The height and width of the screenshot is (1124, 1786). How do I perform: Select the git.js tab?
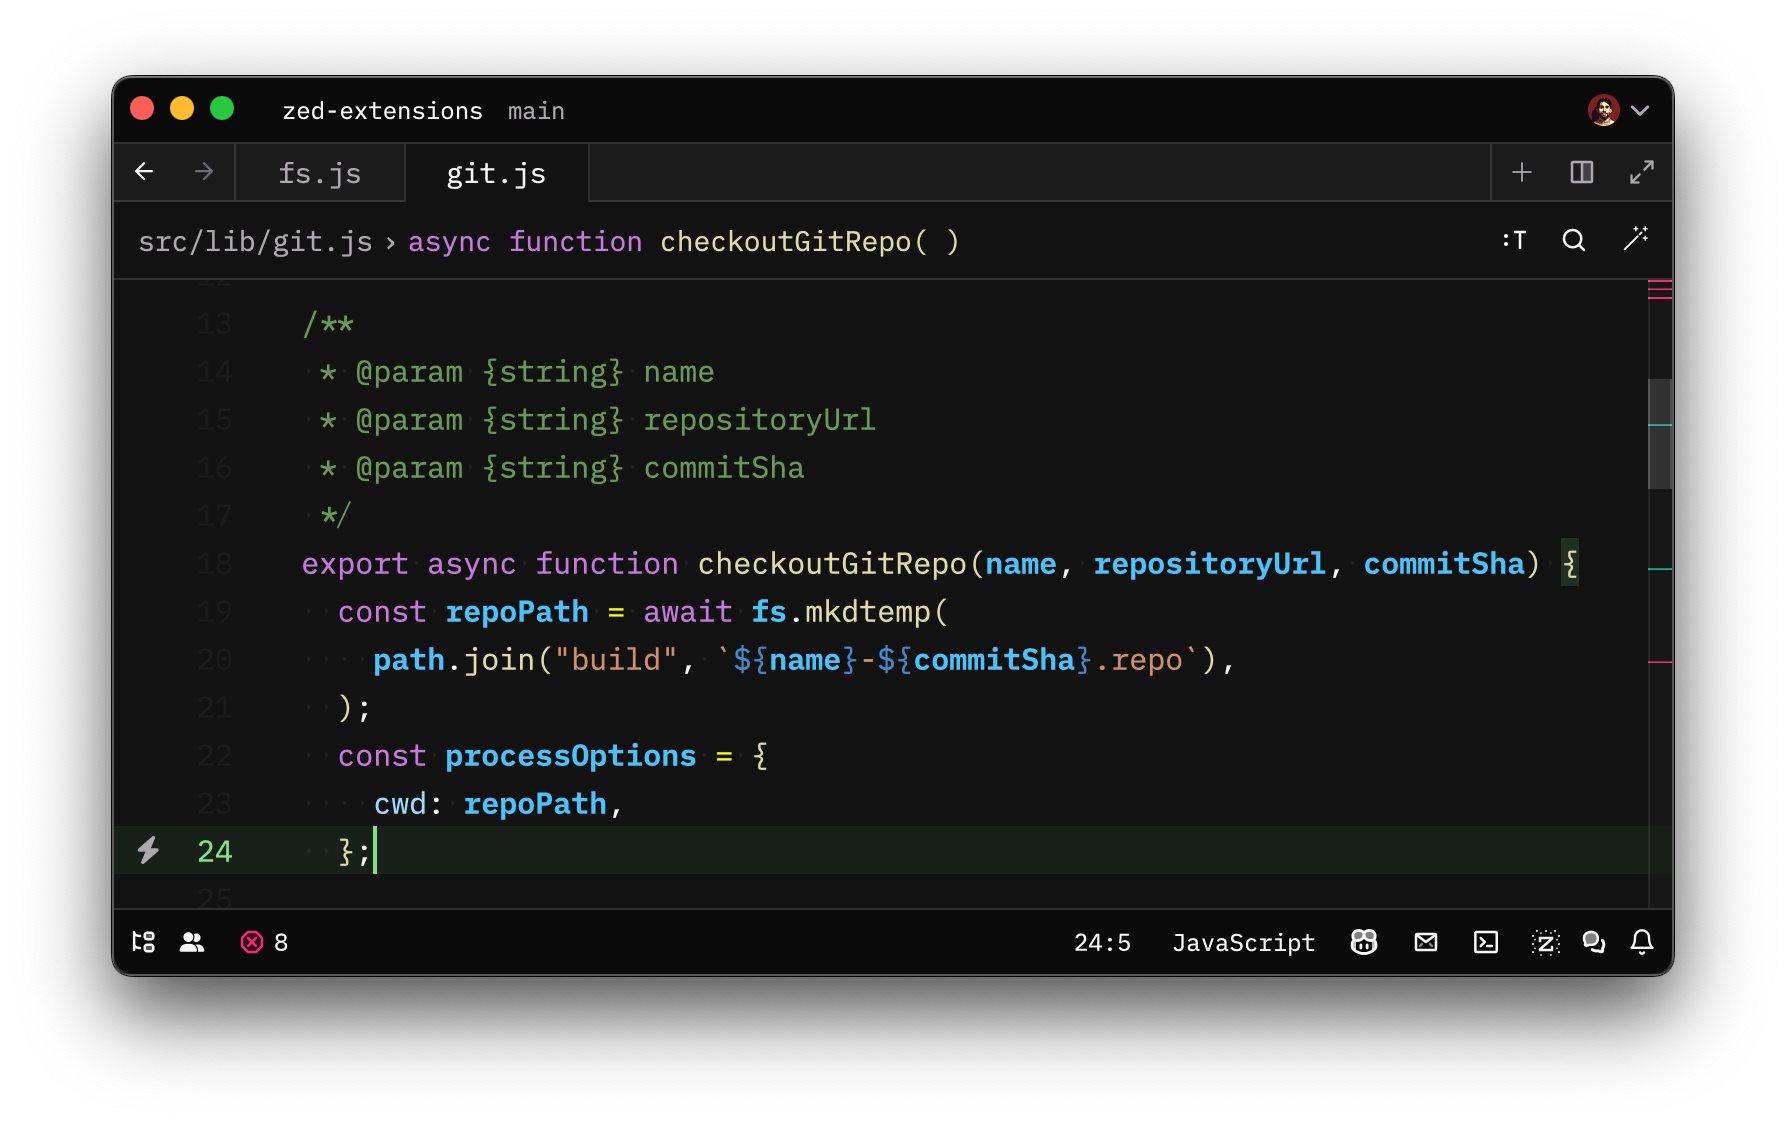496,173
